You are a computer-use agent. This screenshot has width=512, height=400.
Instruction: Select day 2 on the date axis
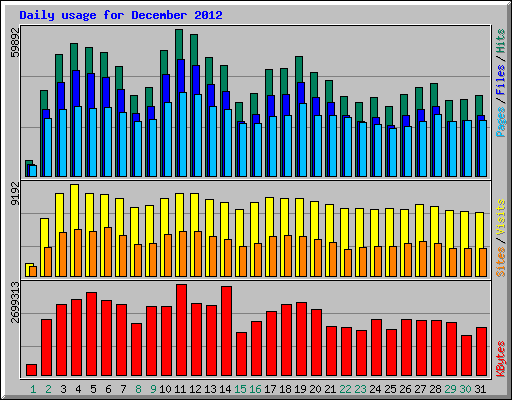pos(48,389)
